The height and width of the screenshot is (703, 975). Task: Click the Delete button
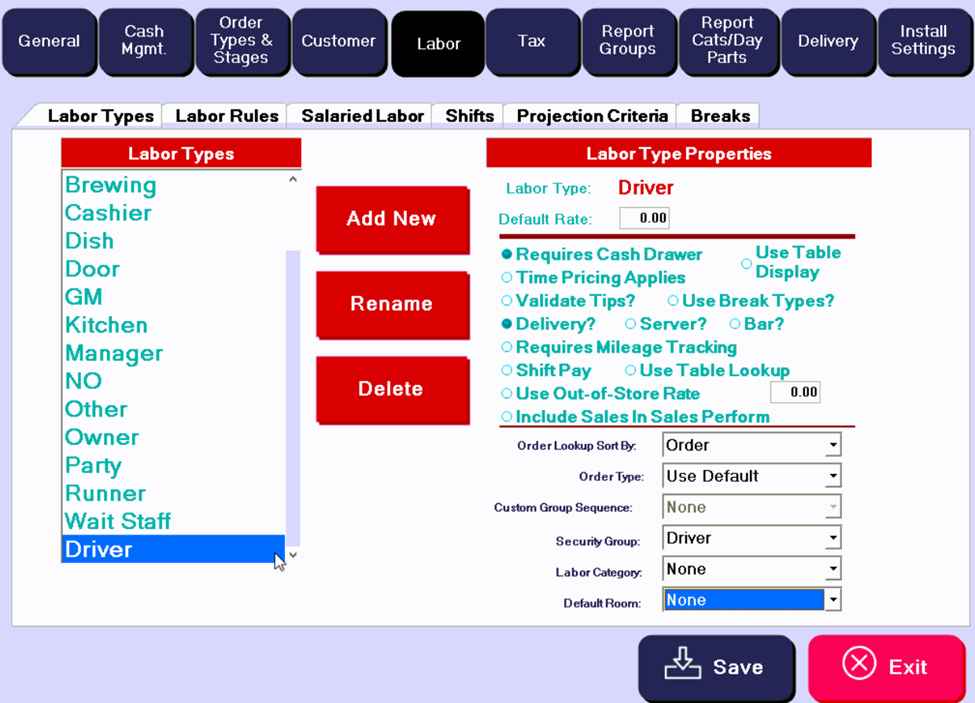point(392,389)
